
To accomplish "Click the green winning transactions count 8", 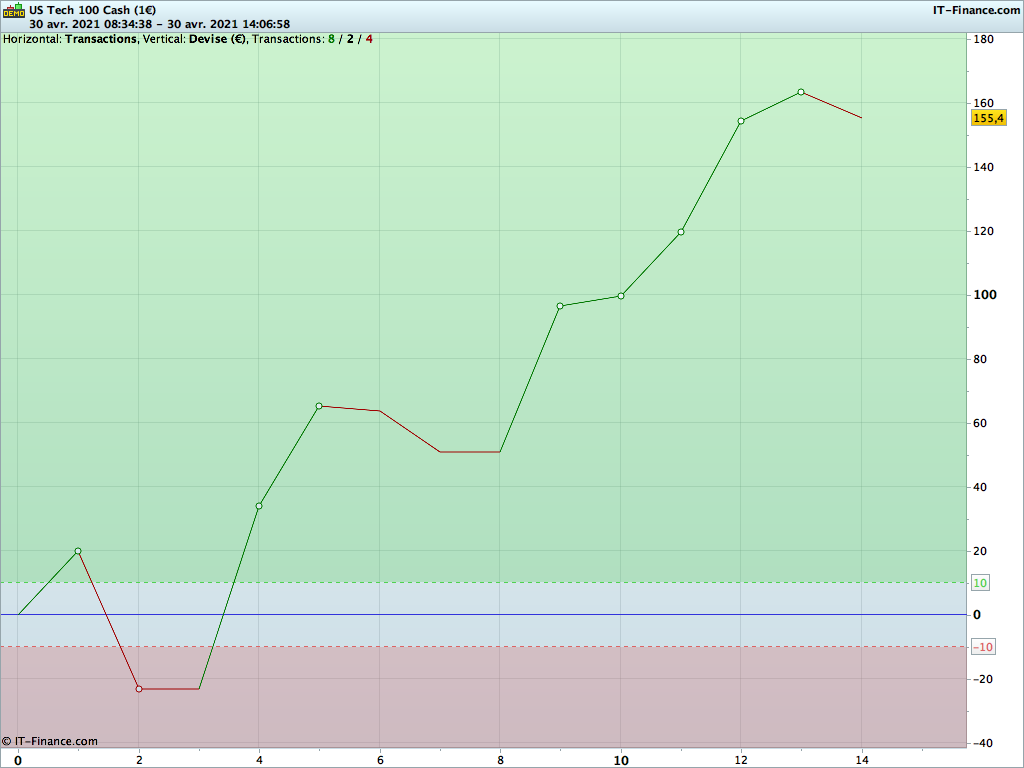I will pos(331,39).
